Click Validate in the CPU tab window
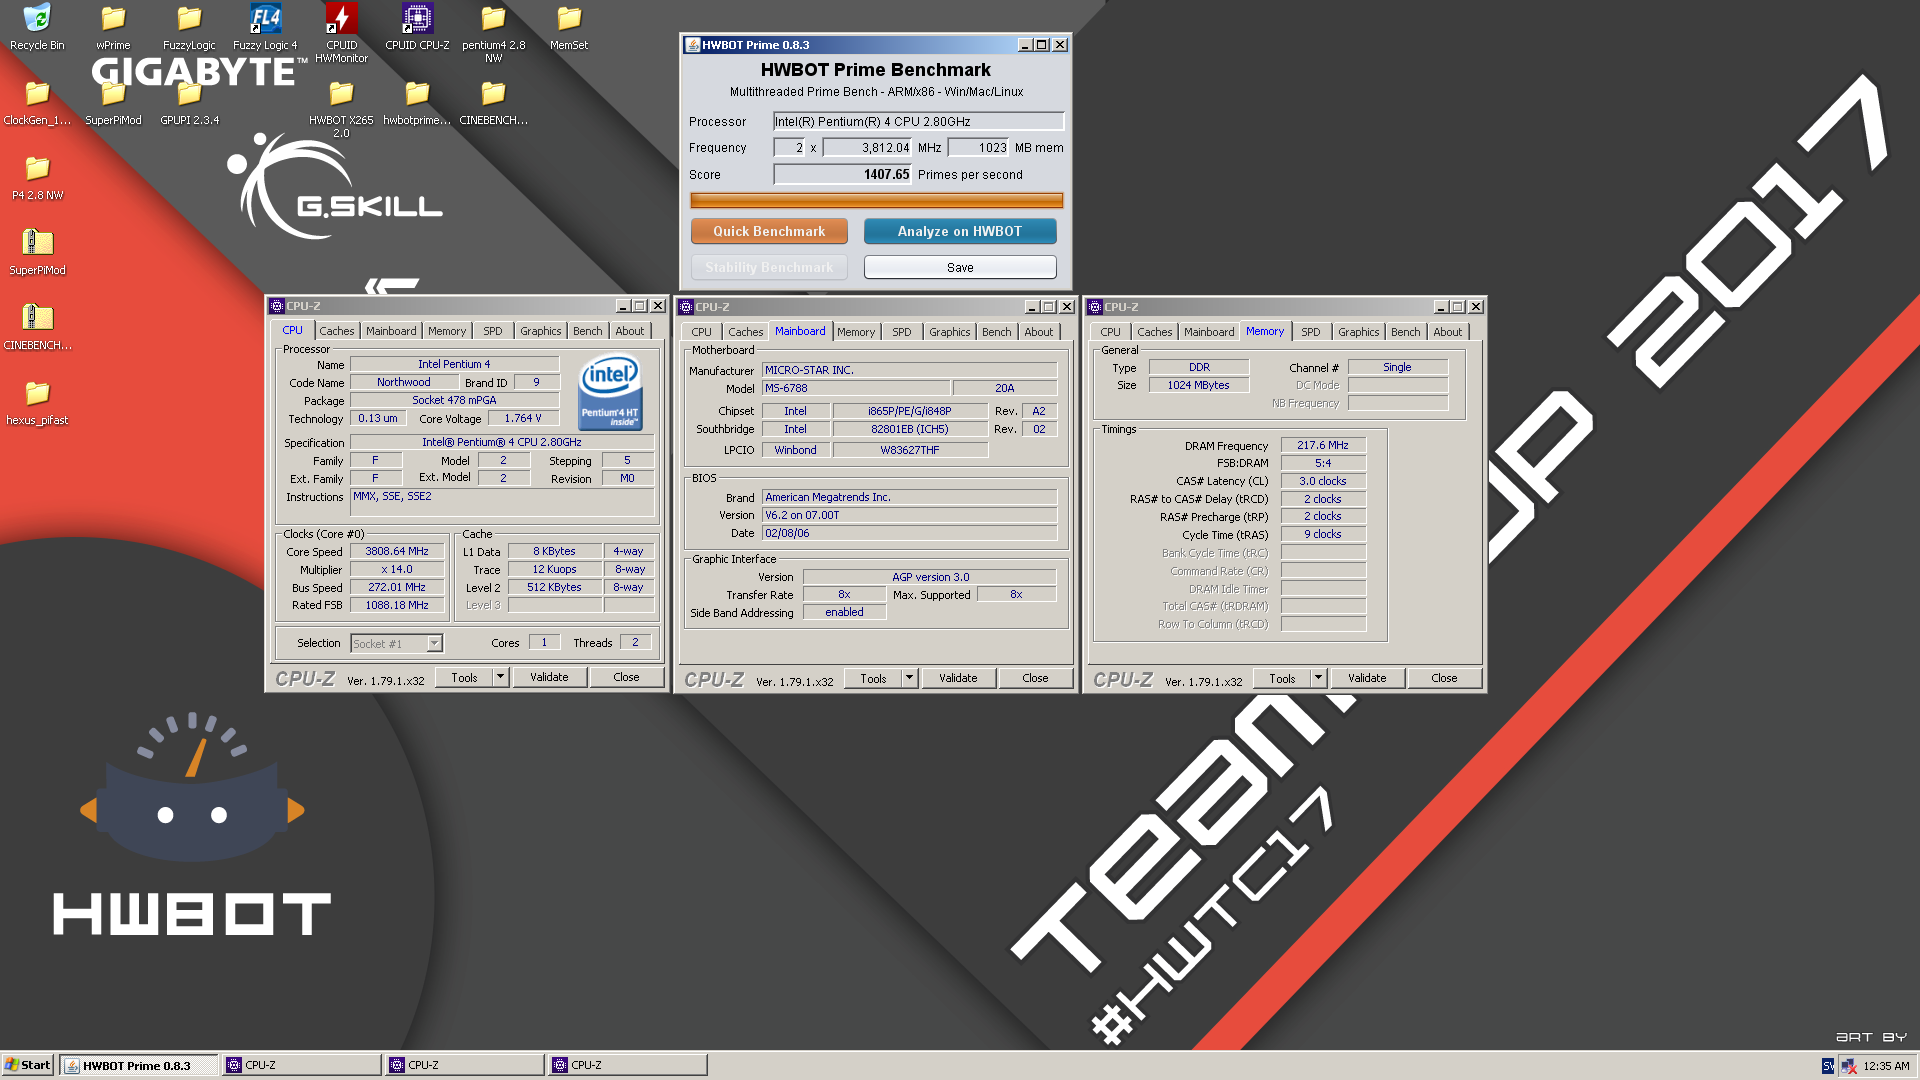This screenshot has width=1920, height=1080. click(x=549, y=677)
